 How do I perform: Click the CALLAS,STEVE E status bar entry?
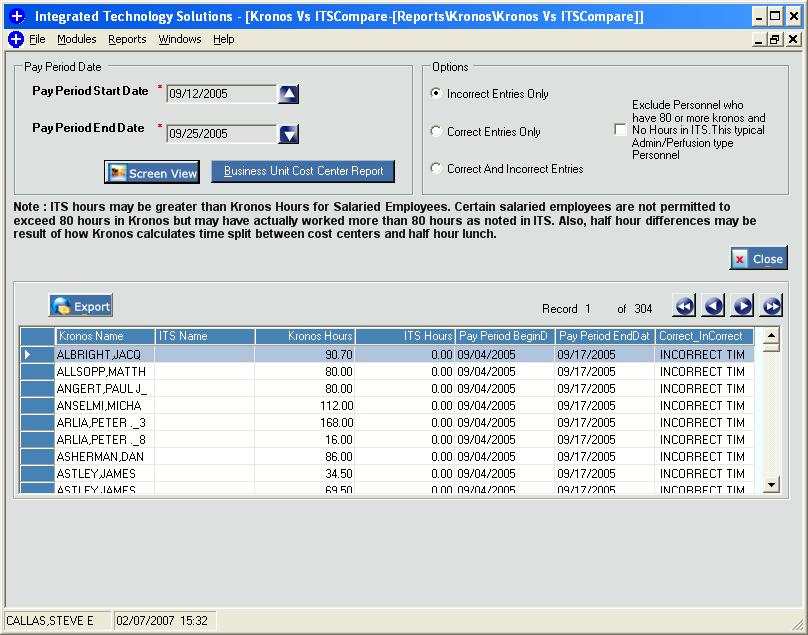point(57,621)
